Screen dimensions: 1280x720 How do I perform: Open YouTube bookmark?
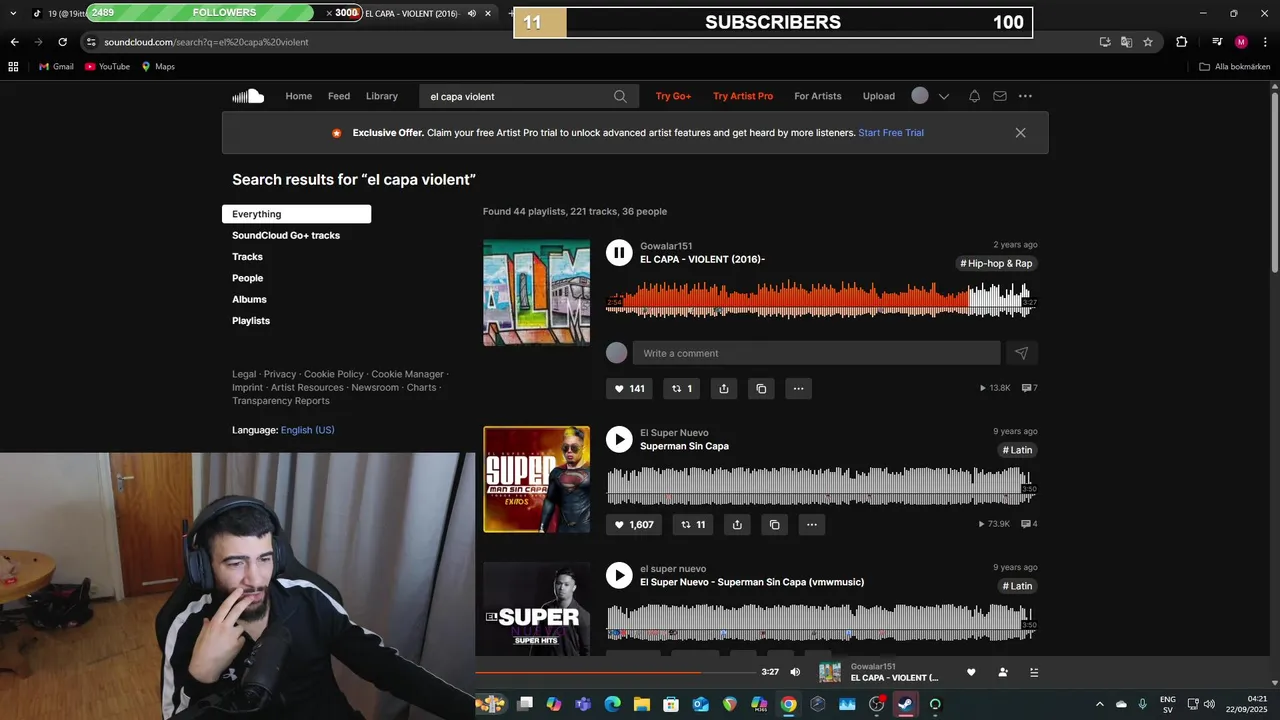[x=107, y=67]
